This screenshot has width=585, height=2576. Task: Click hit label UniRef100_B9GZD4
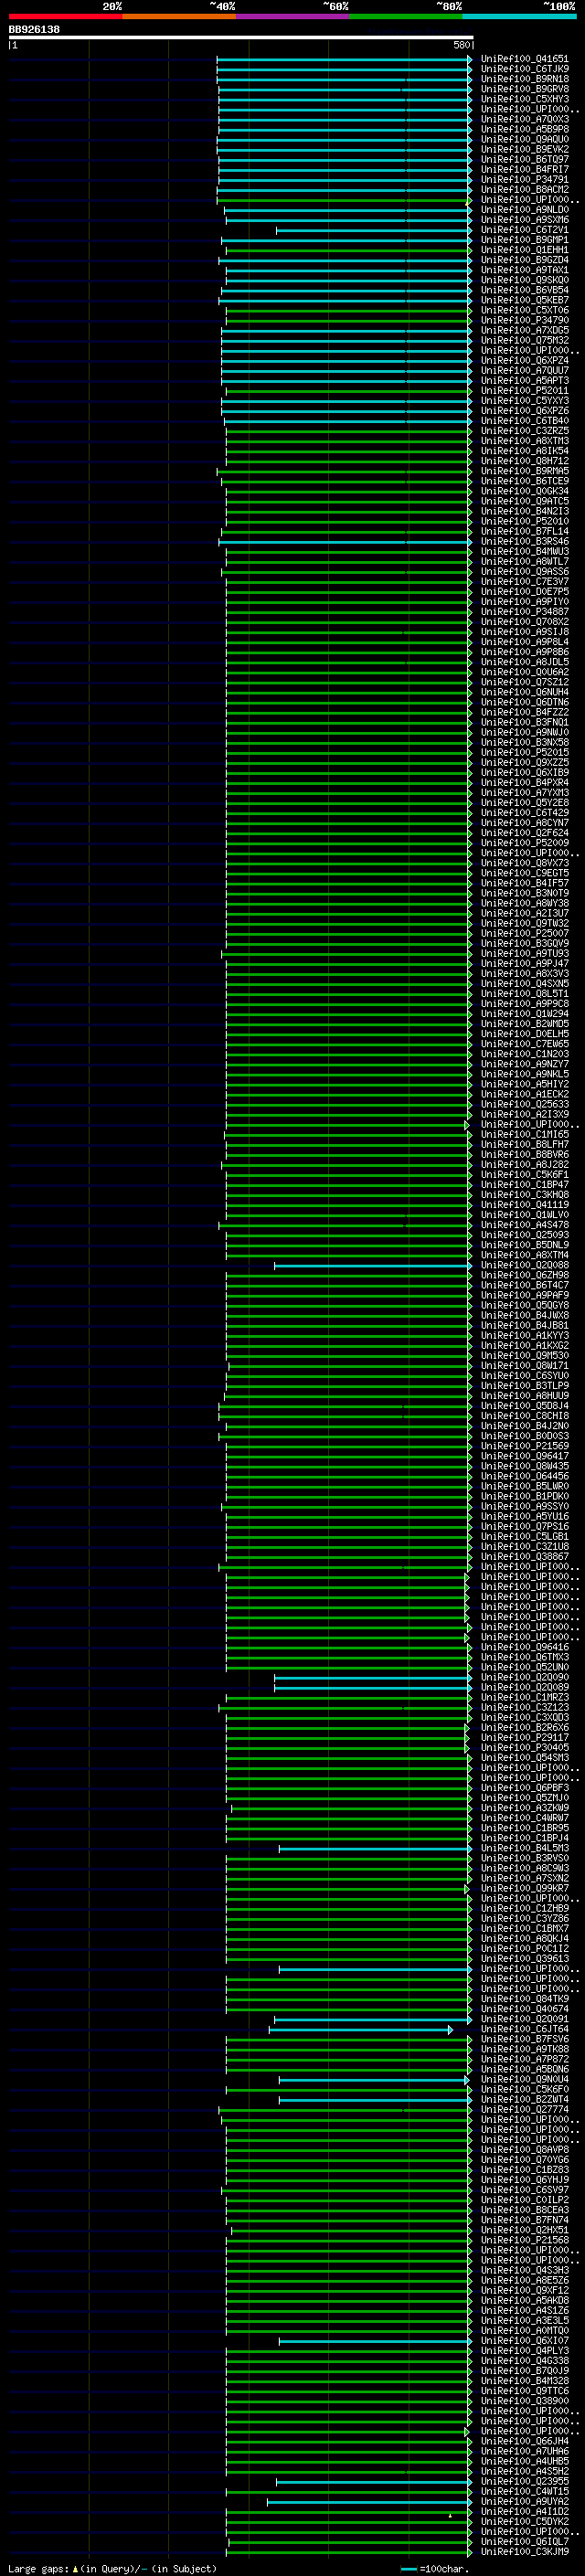[524, 260]
